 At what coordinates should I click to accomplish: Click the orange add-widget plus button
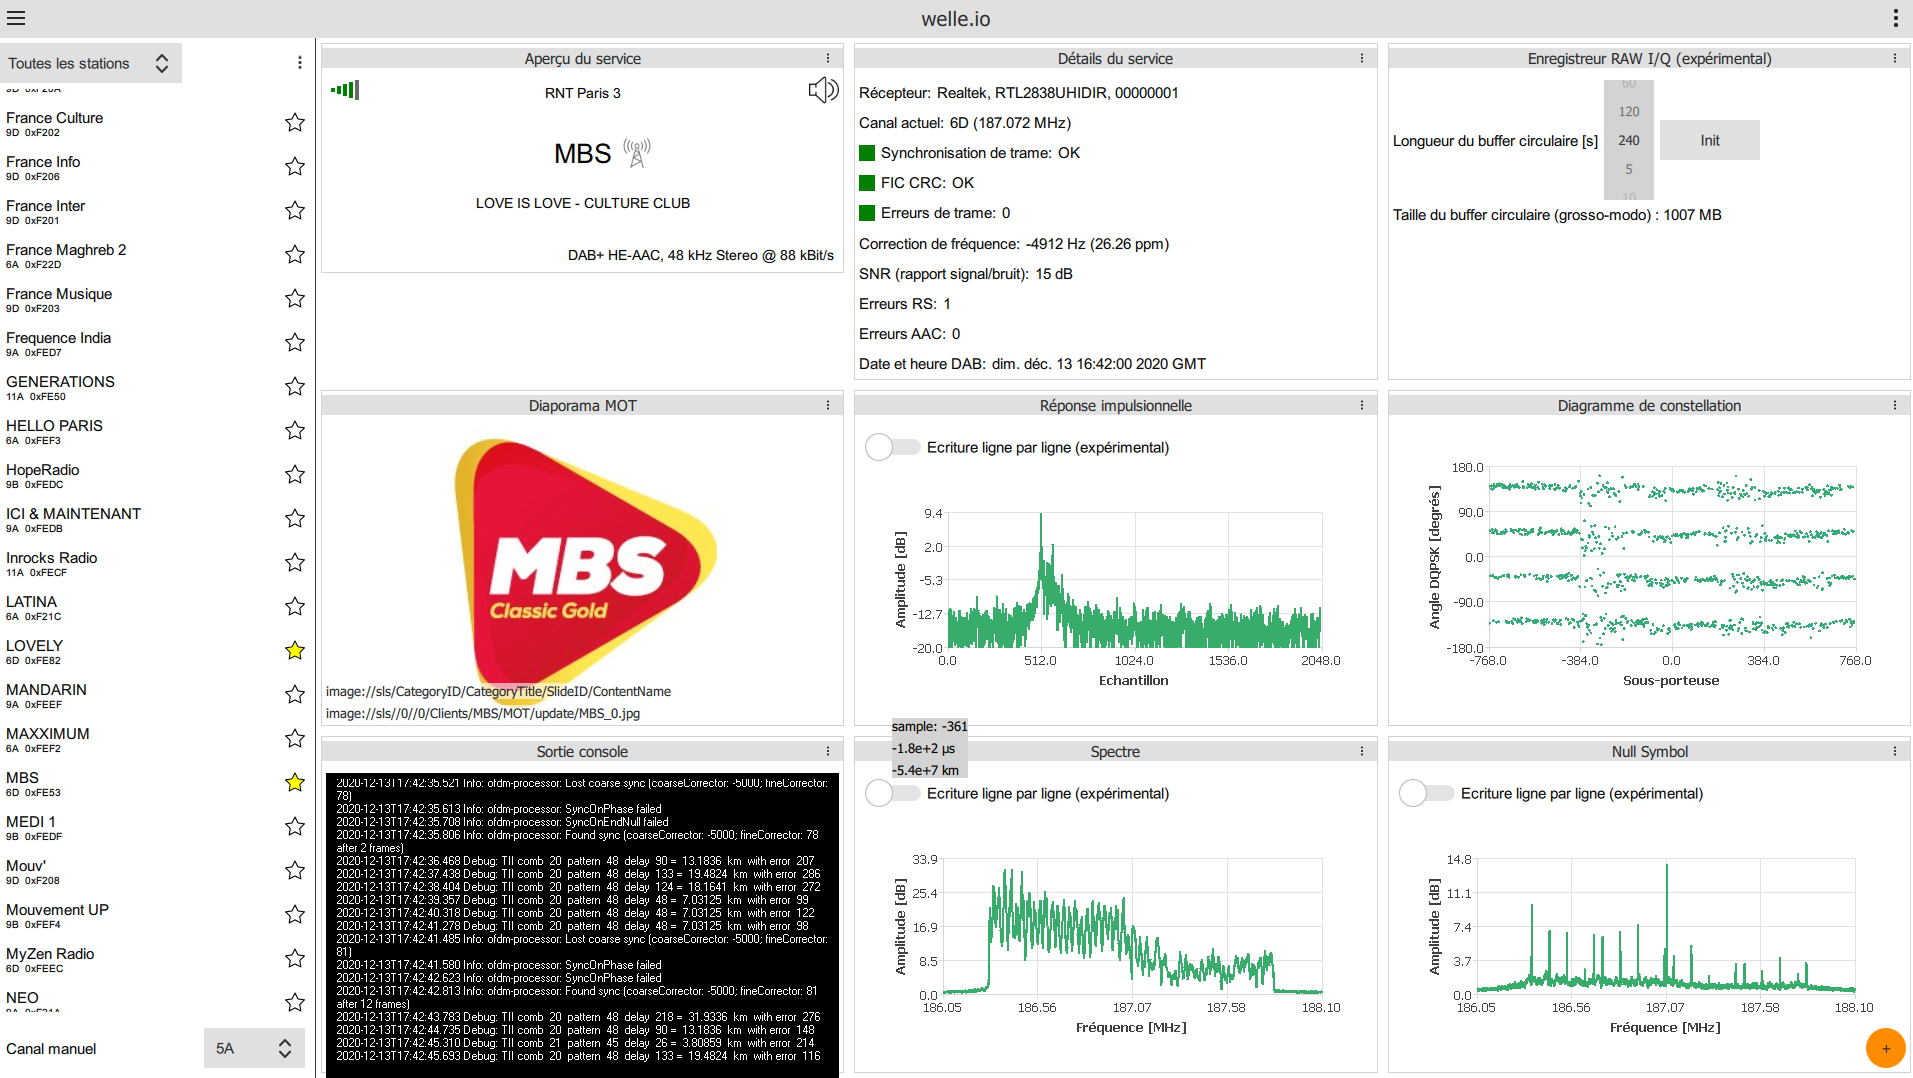1885,1048
